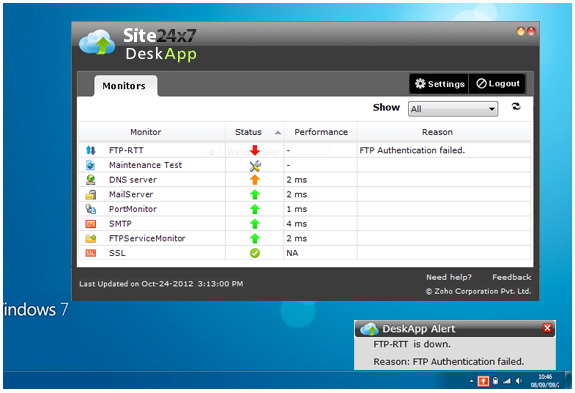Close the DeskApp Alert popup
575x393 pixels.
(x=547, y=328)
